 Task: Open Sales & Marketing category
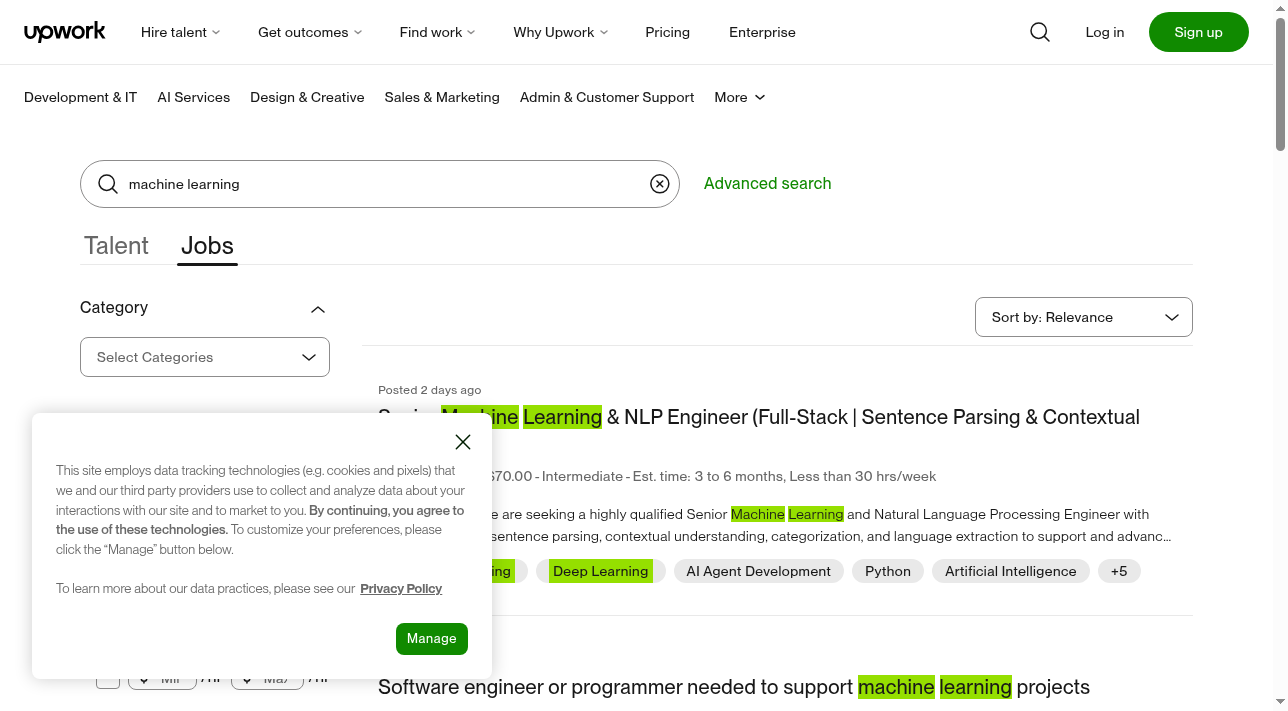(x=442, y=97)
